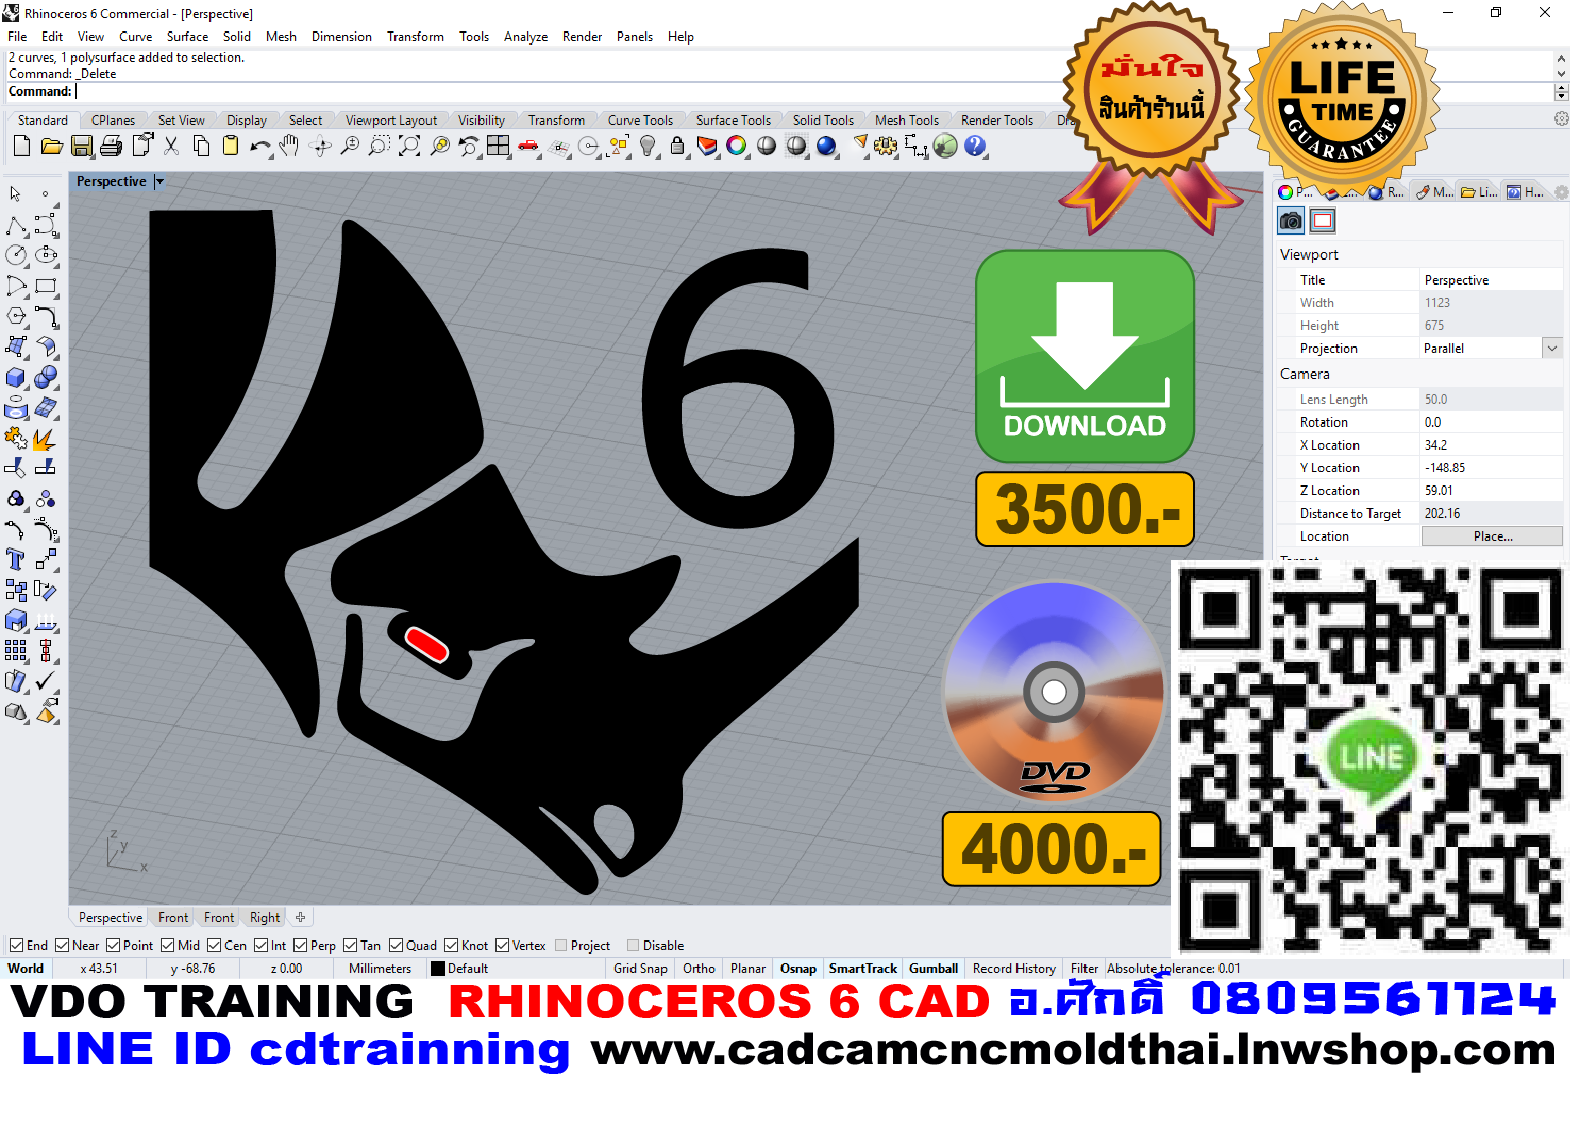
Task: Click the black Default layer swatch
Action: (x=438, y=968)
